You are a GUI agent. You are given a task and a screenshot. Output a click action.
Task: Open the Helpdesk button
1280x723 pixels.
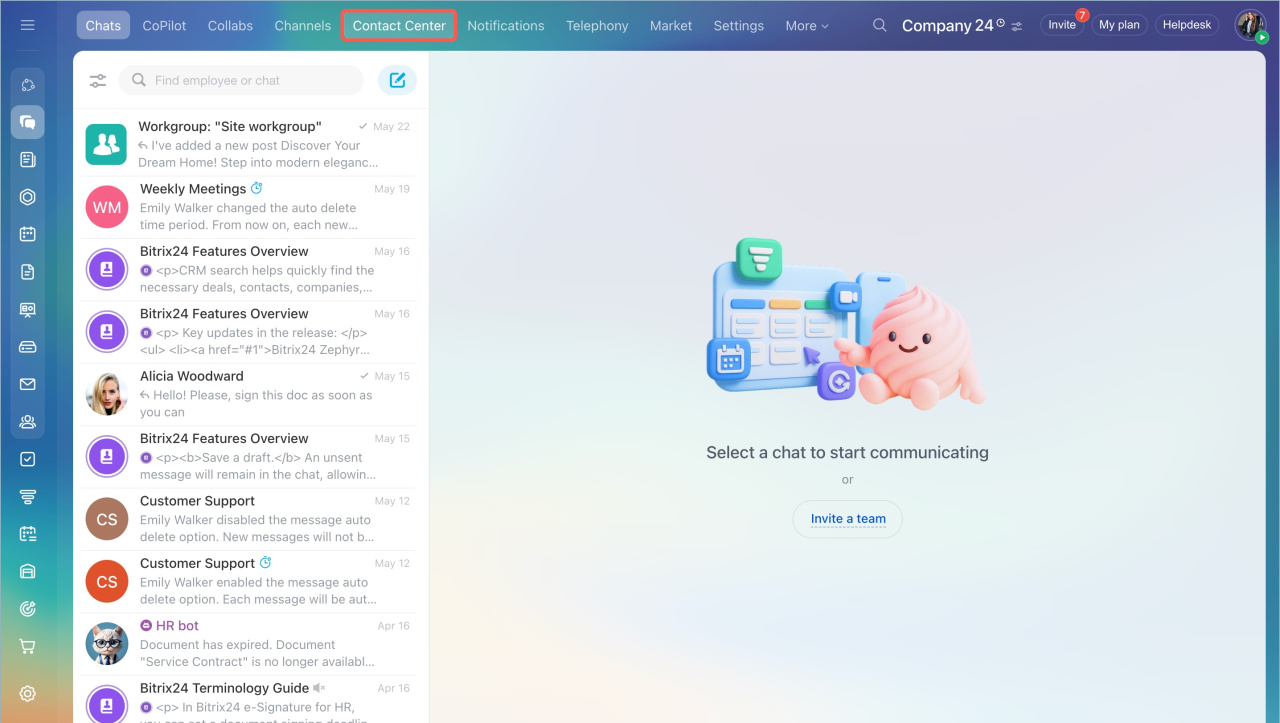[1187, 25]
